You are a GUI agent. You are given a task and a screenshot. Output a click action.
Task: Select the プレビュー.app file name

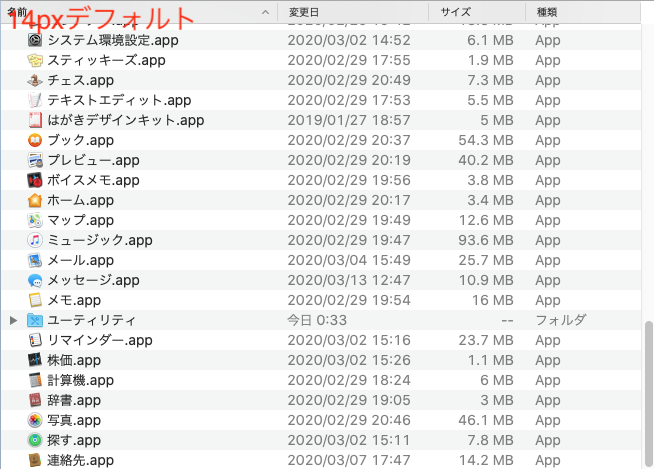93,160
